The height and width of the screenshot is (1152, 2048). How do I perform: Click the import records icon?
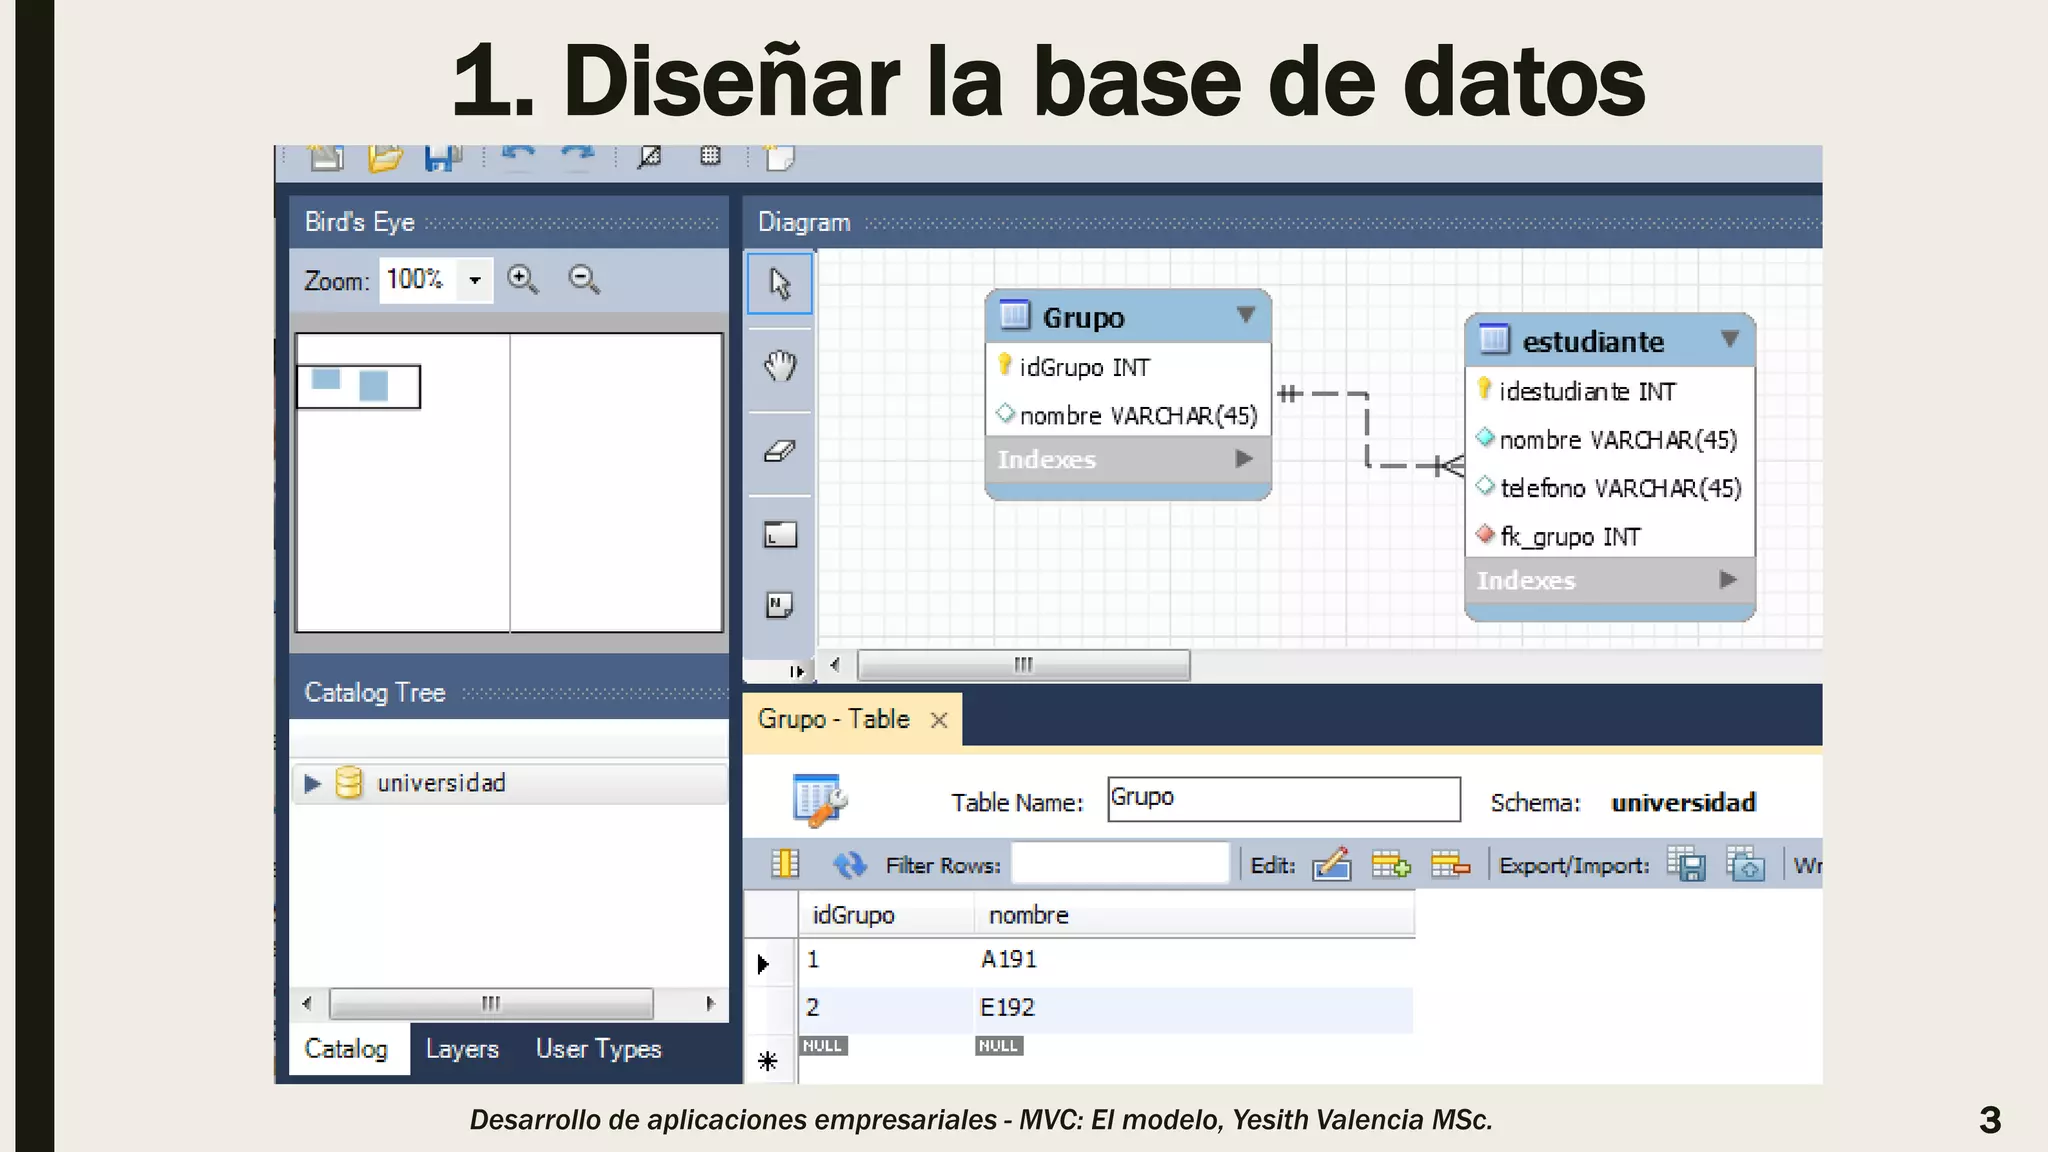[1746, 864]
